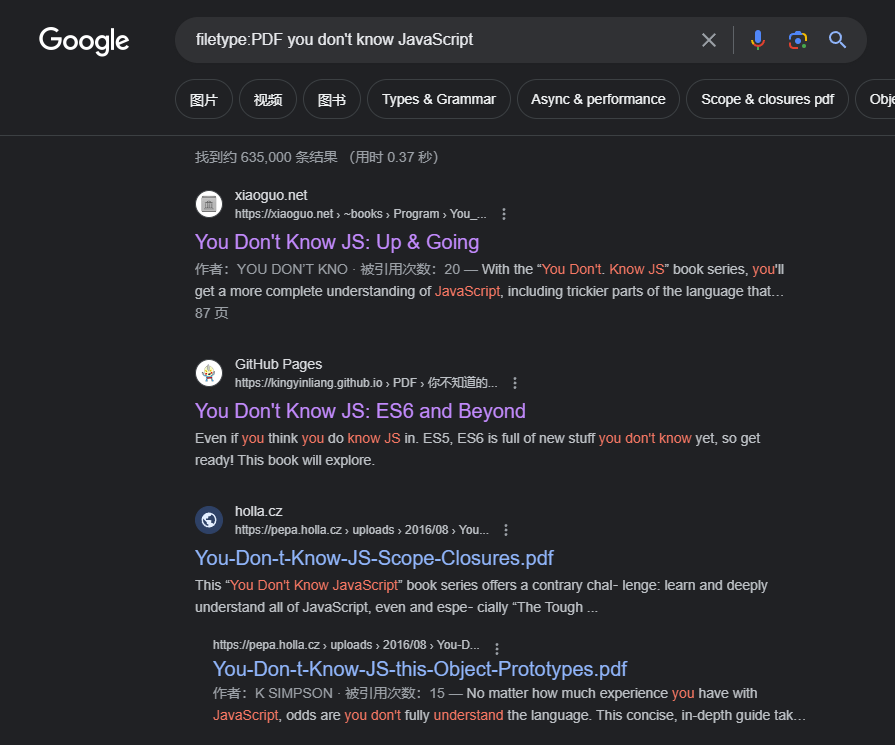Click the xiaoguo.net site favicon
The image size is (895, 745).
pos(209,204)
